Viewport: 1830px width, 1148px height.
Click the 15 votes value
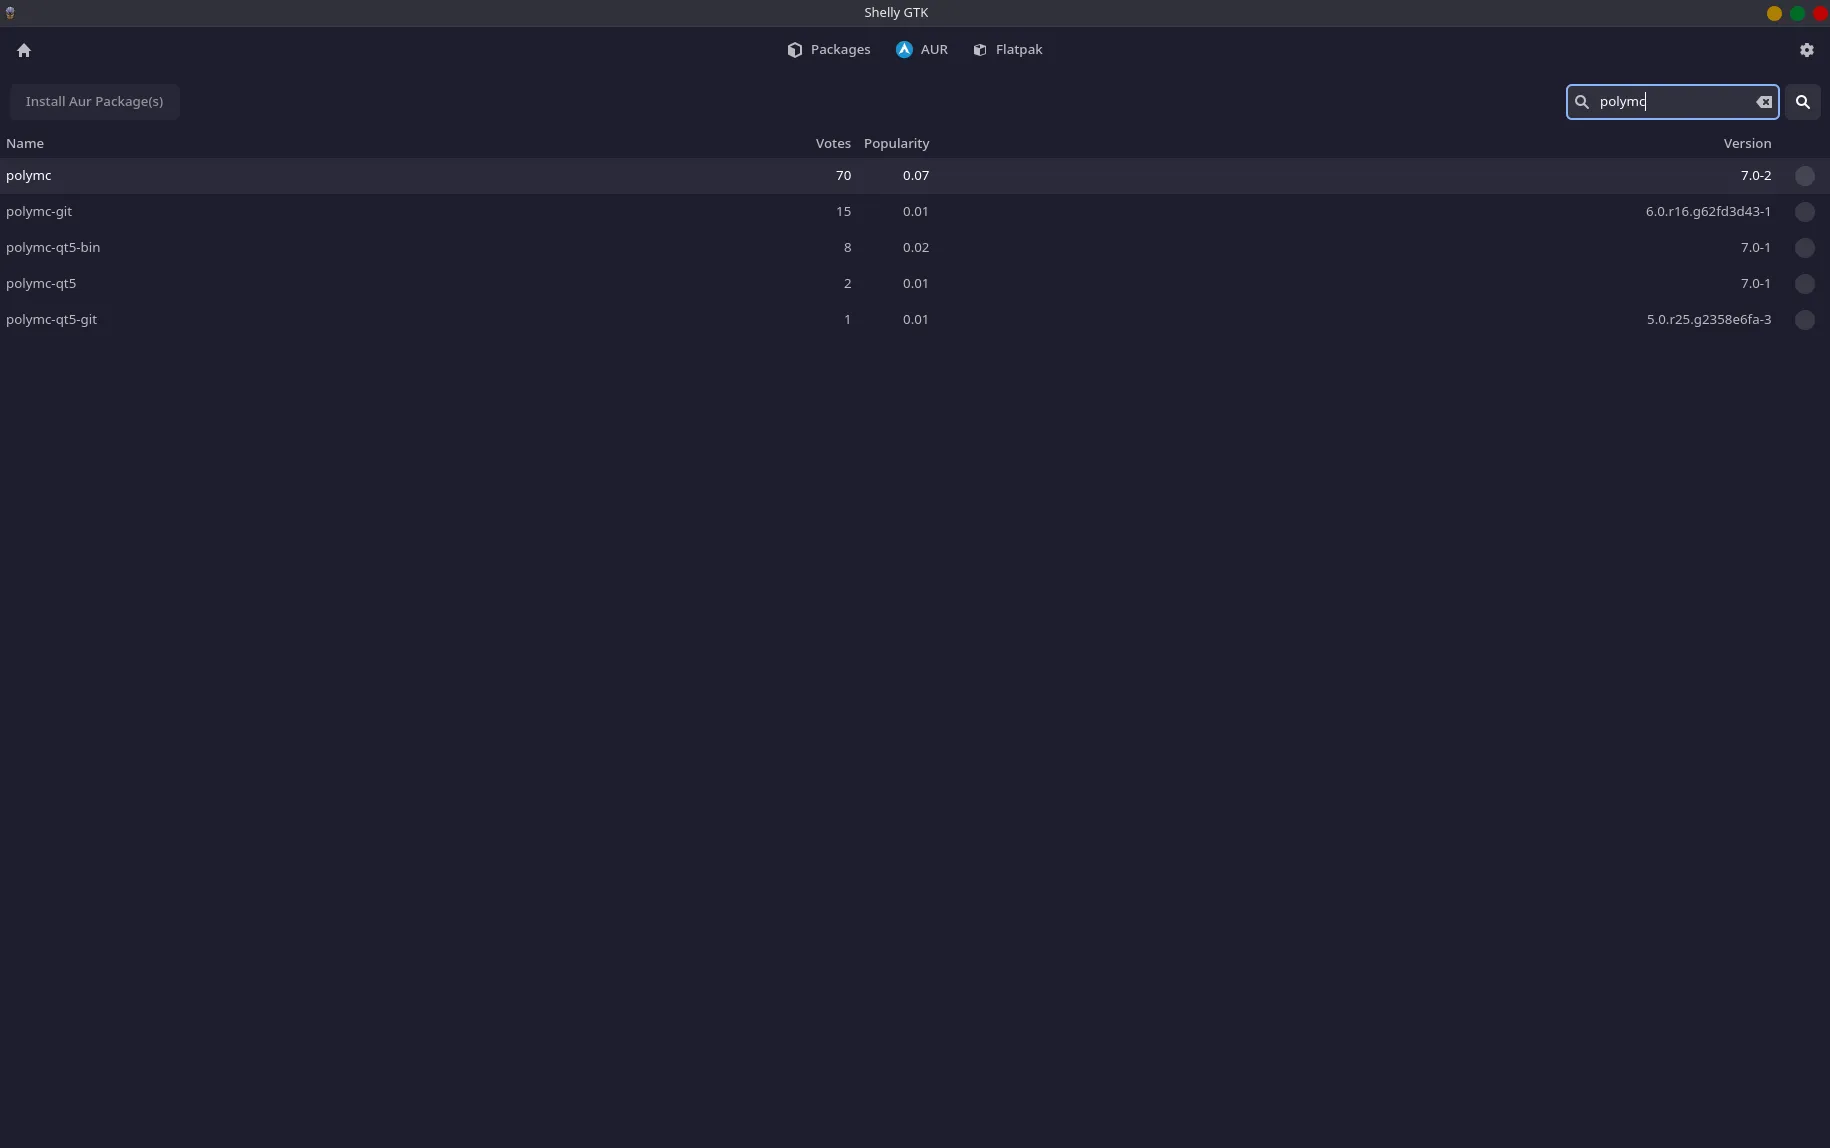pyautogui.click(x=843, y=212)
